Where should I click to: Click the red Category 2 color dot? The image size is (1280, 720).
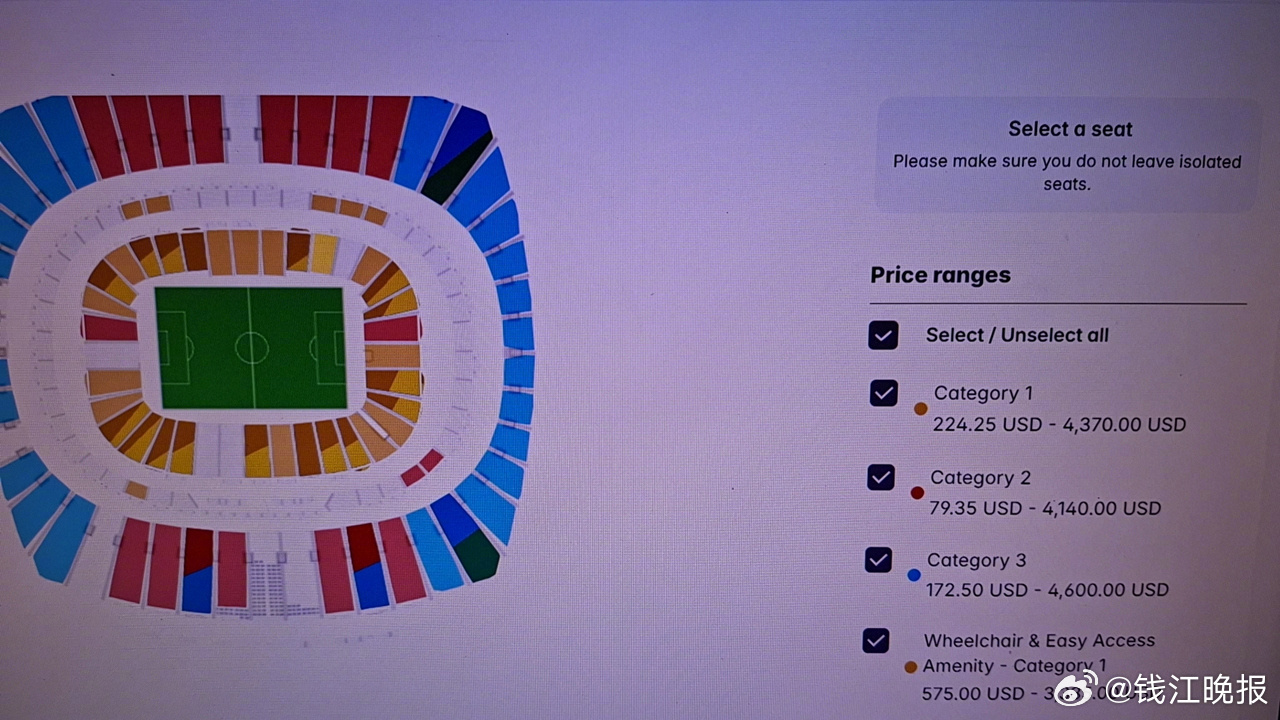click(x=917, y=493)
